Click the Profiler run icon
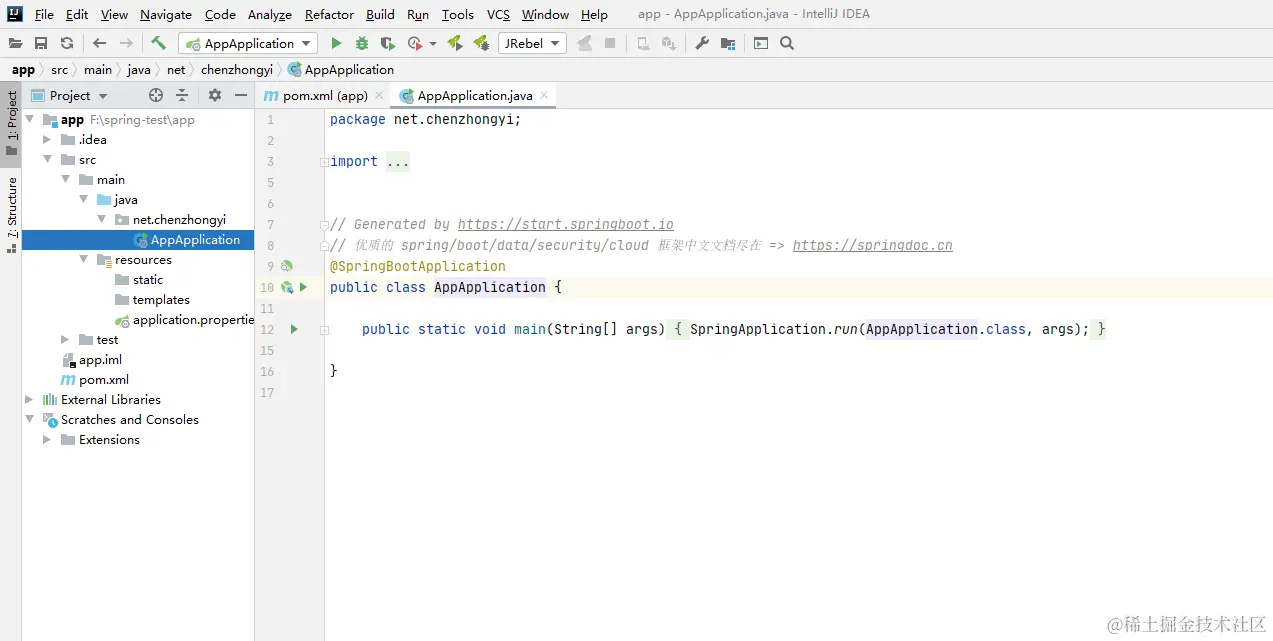Screen dimensions: 1273x641 [x=415, y=43]
